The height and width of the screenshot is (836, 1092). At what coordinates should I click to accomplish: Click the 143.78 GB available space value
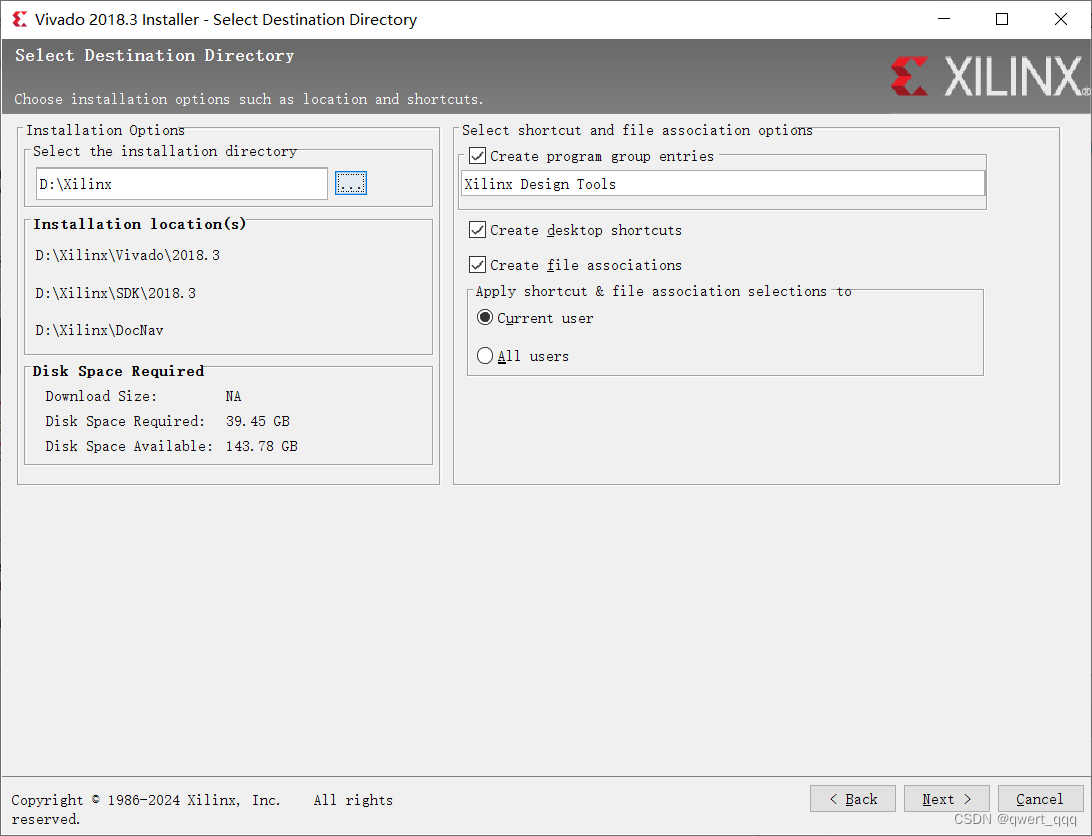click(x=262, y=446)
